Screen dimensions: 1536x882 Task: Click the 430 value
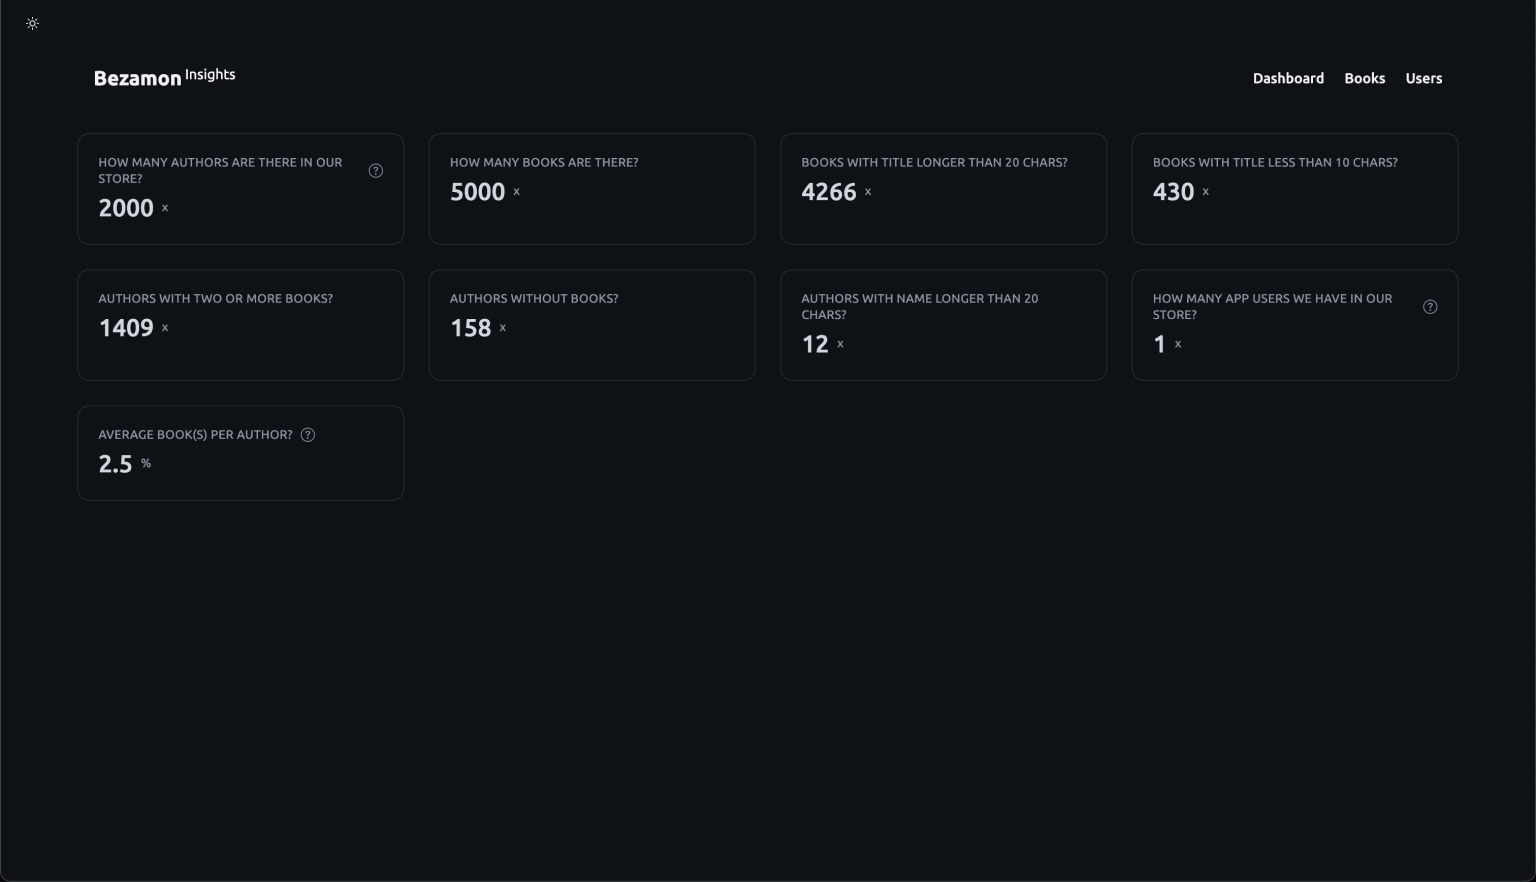point(1173,192)
